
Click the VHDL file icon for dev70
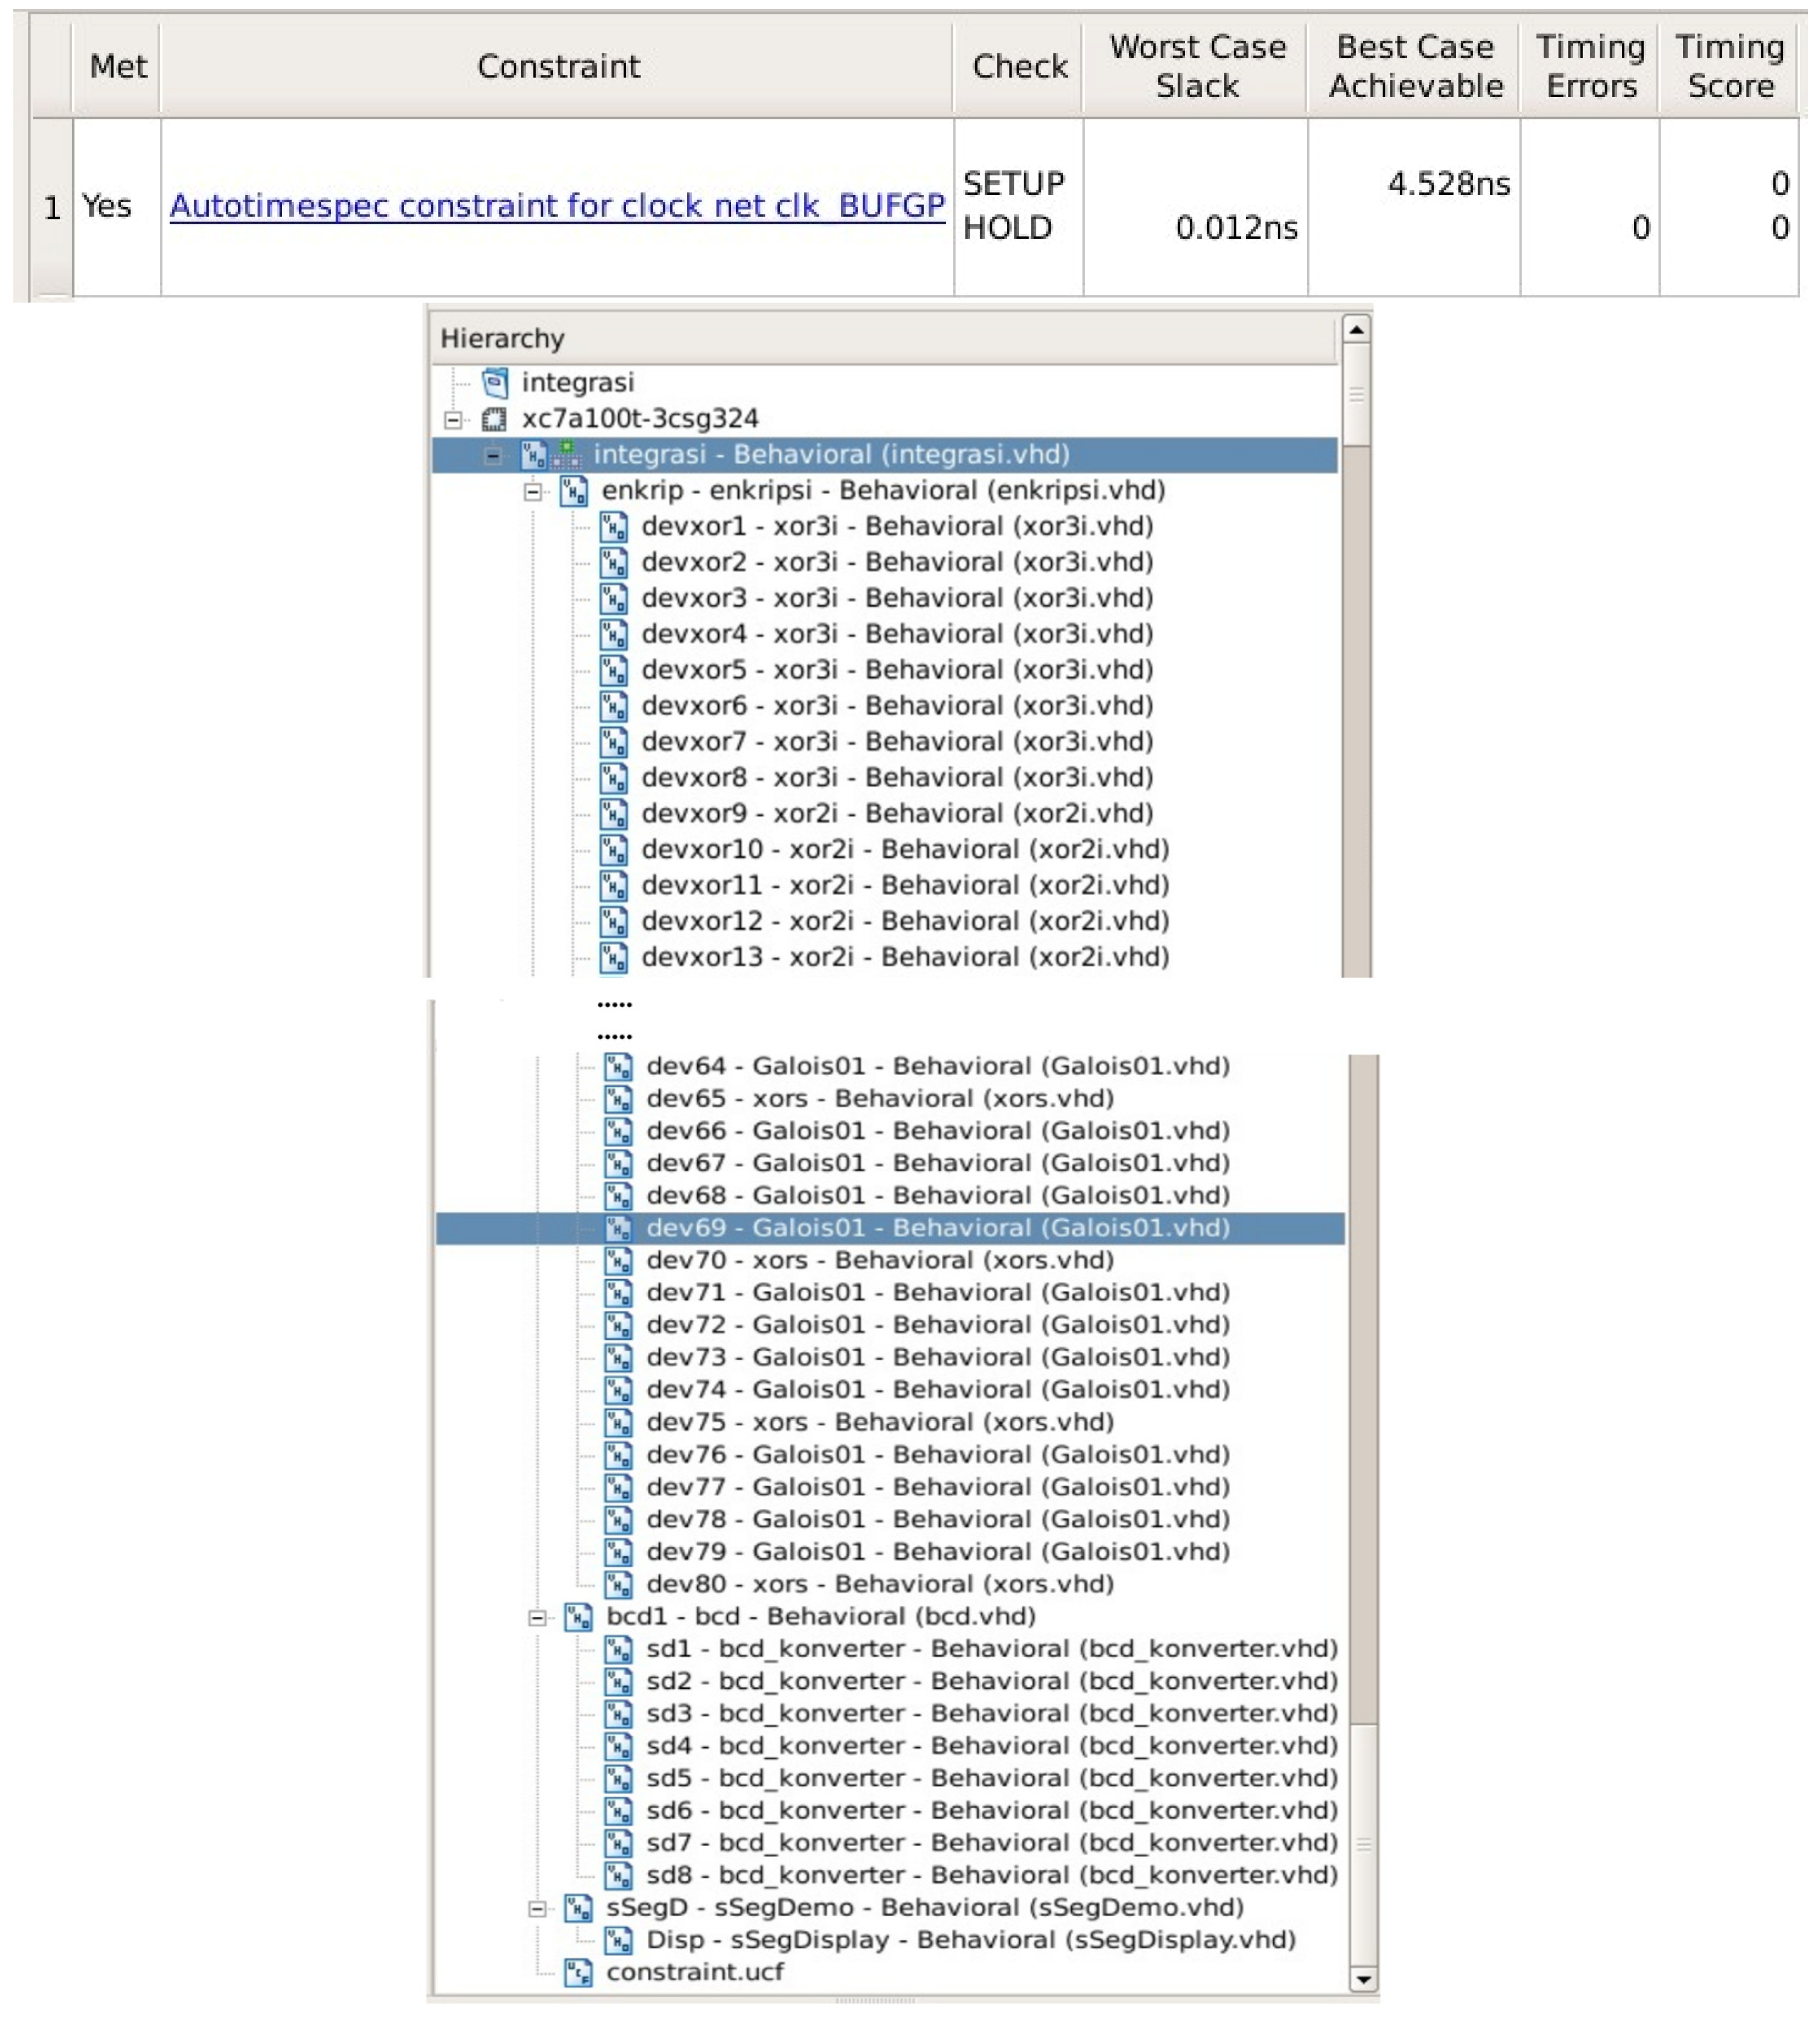[619, 1261]
